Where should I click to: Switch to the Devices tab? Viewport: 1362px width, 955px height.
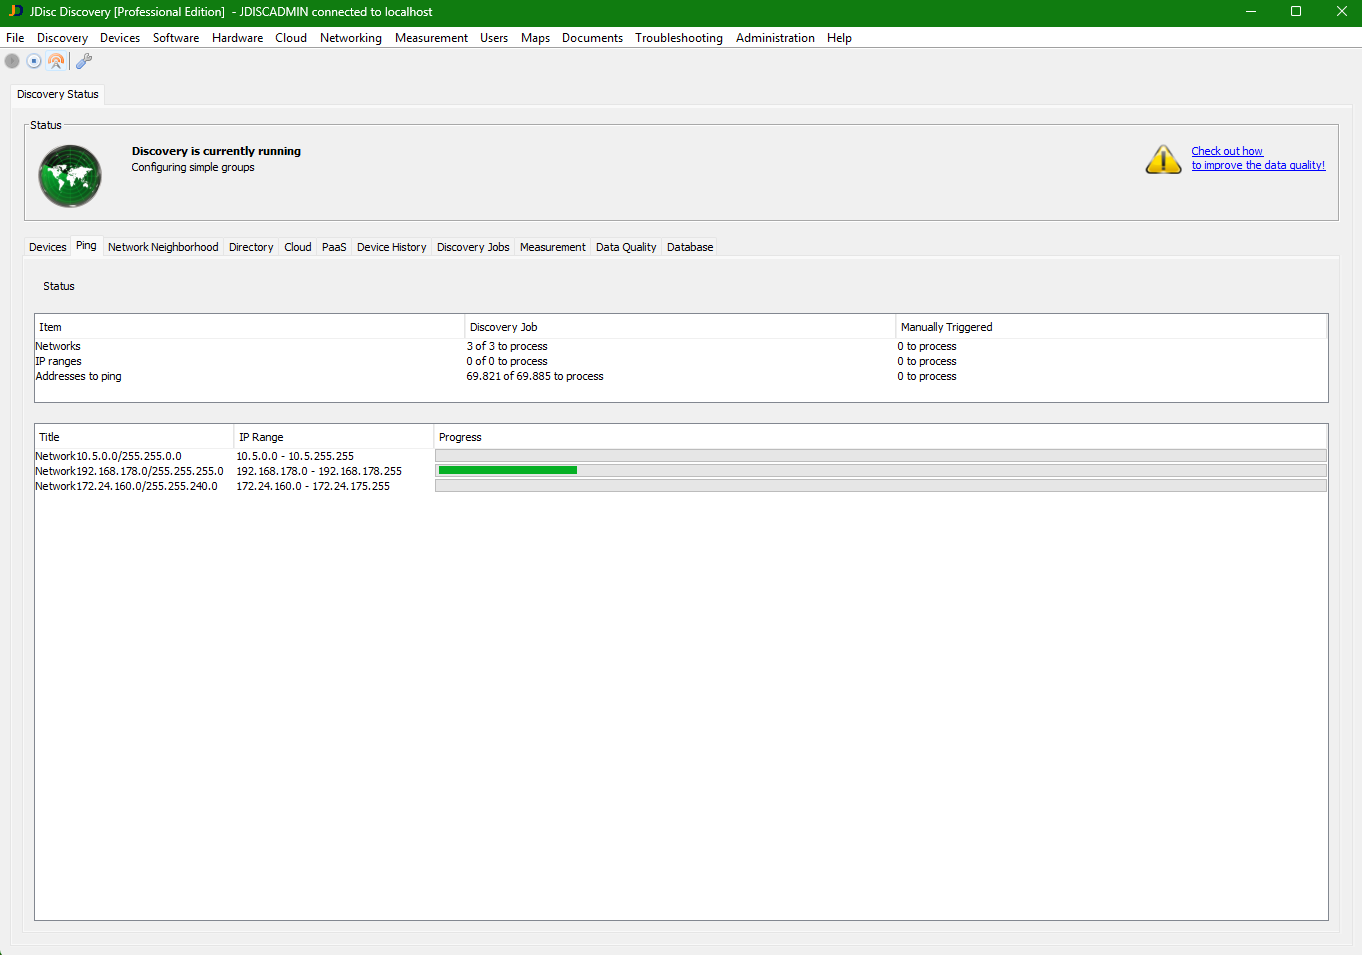pyautogui.click(x=47, y=247)
